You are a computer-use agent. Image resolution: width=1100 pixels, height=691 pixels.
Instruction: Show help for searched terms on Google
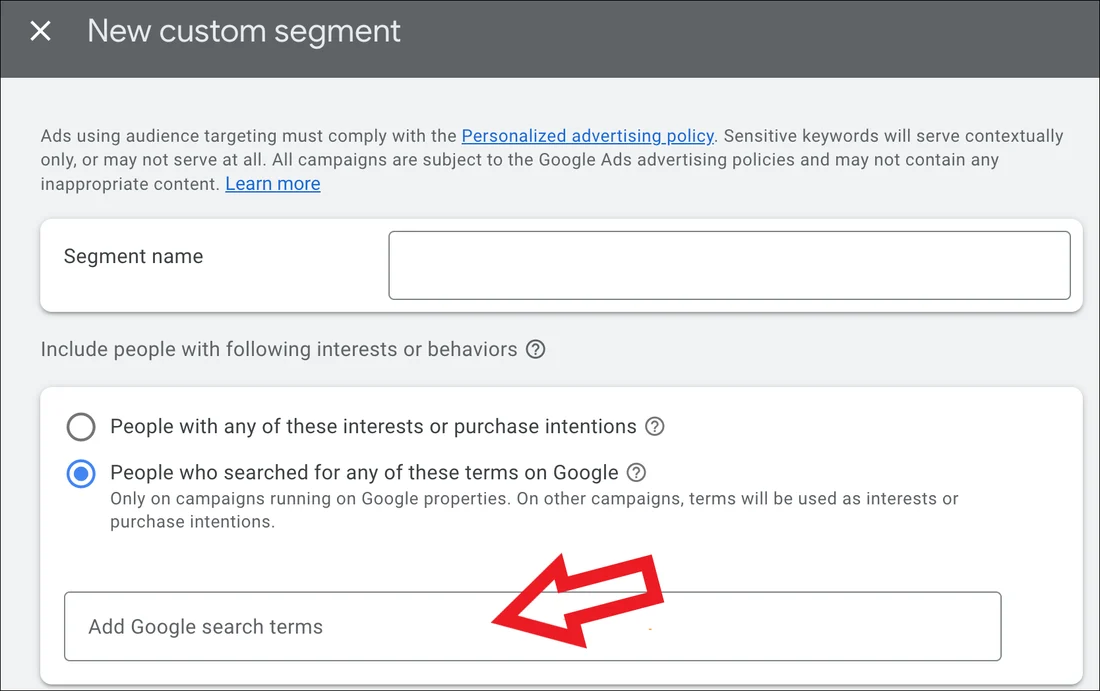(x=636, y=473)
